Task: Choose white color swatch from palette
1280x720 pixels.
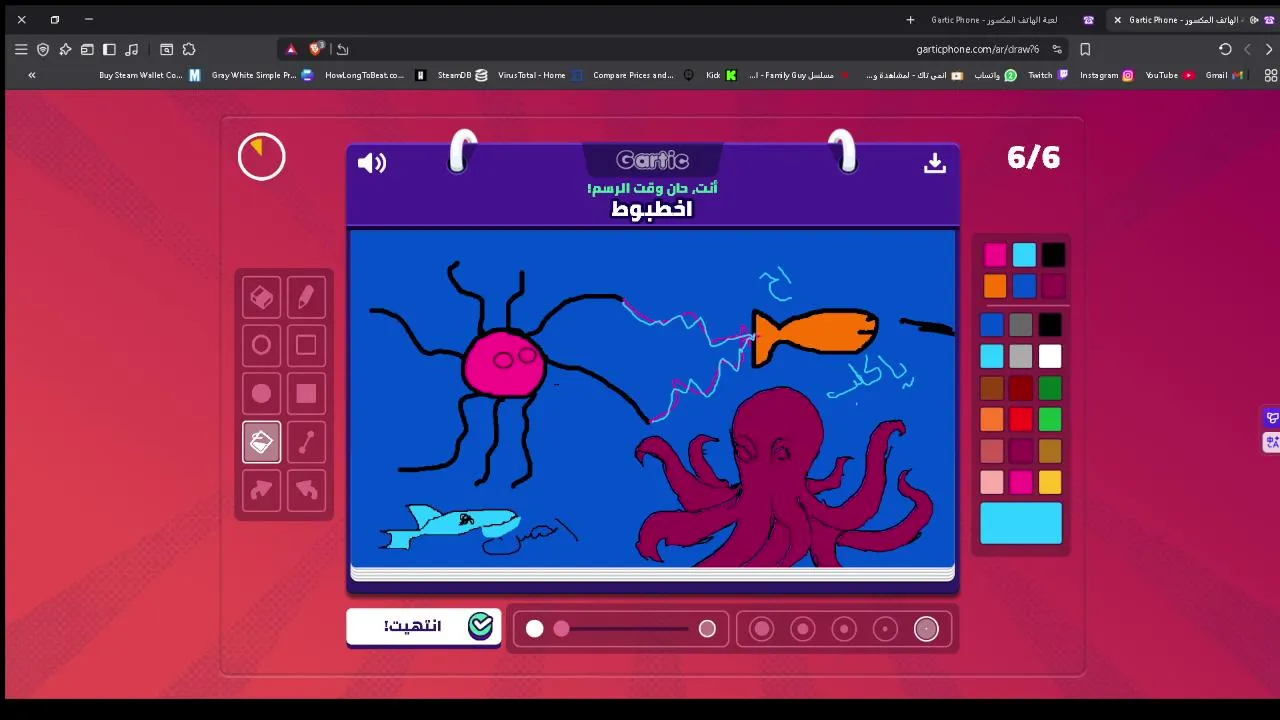Action: [1049, 356]
